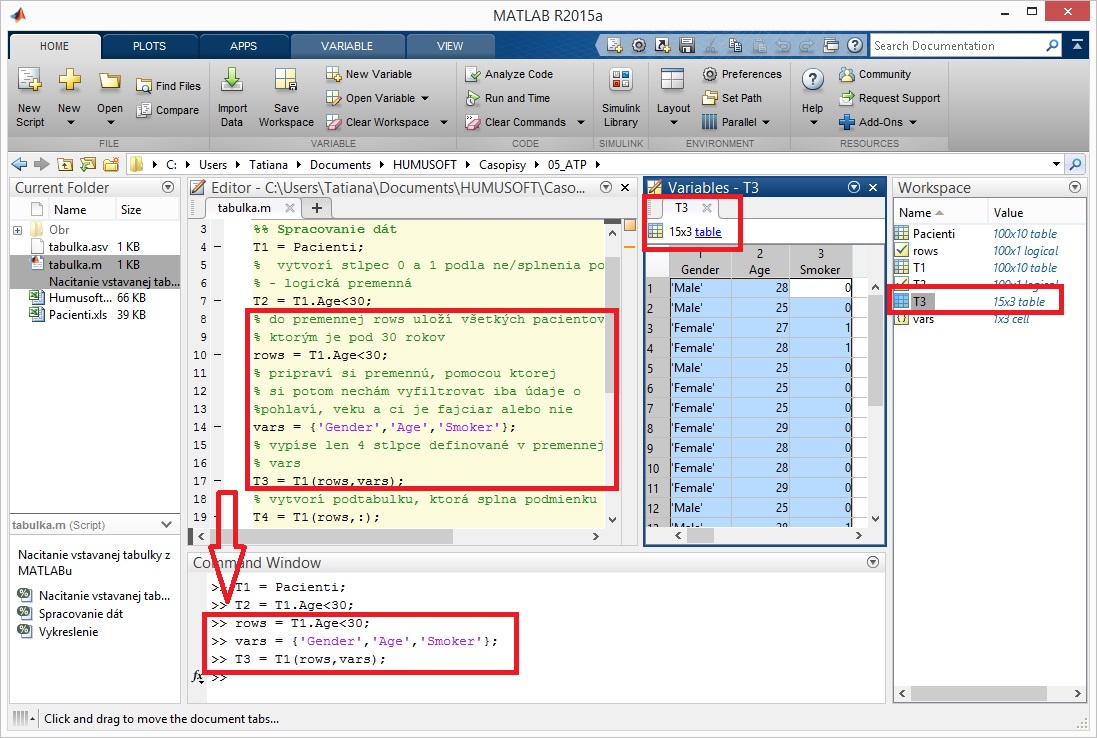Viewport: 1097px width, 738px height.
Task: Switch to the VIEW tab
Action: pos(450,46)
